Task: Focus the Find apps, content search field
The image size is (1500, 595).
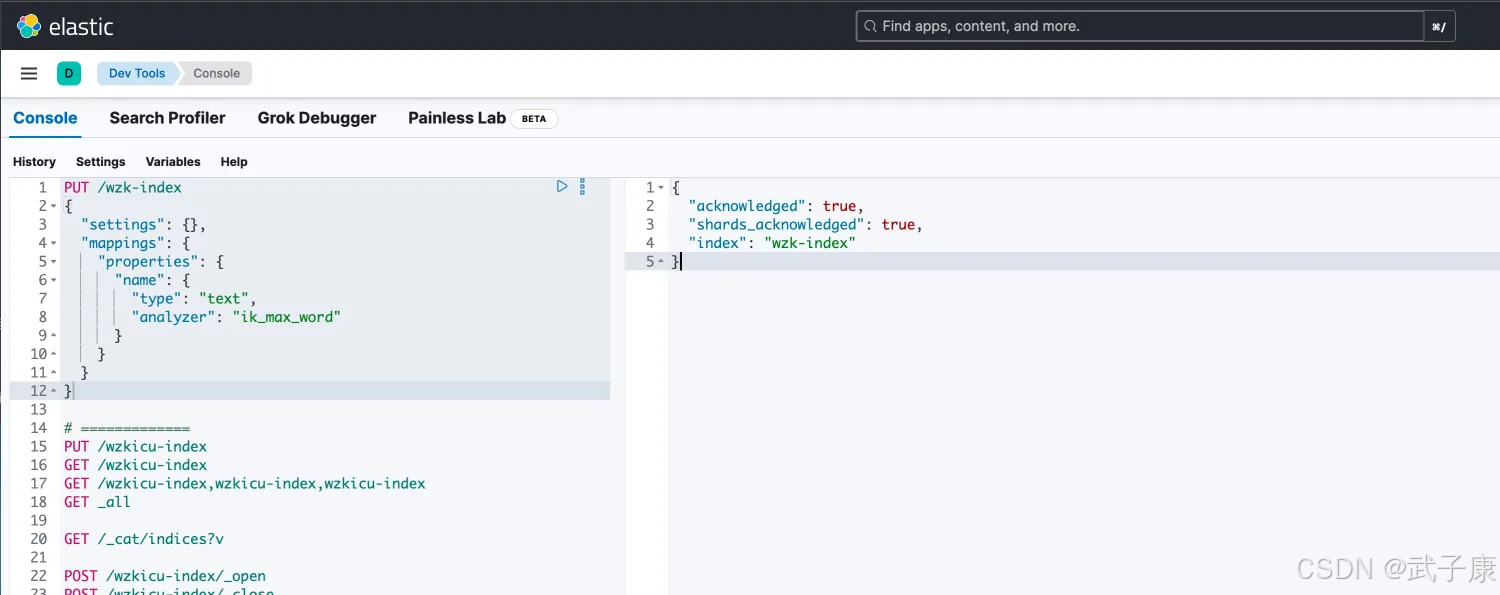Action: point(1140,26)
